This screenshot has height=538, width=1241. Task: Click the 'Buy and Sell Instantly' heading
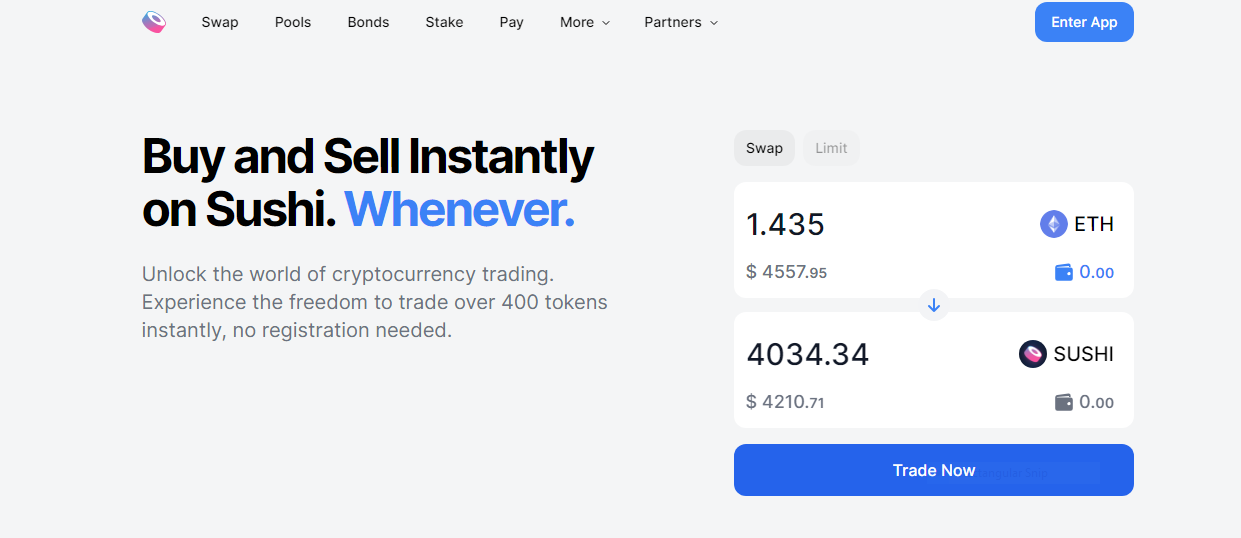368,157
